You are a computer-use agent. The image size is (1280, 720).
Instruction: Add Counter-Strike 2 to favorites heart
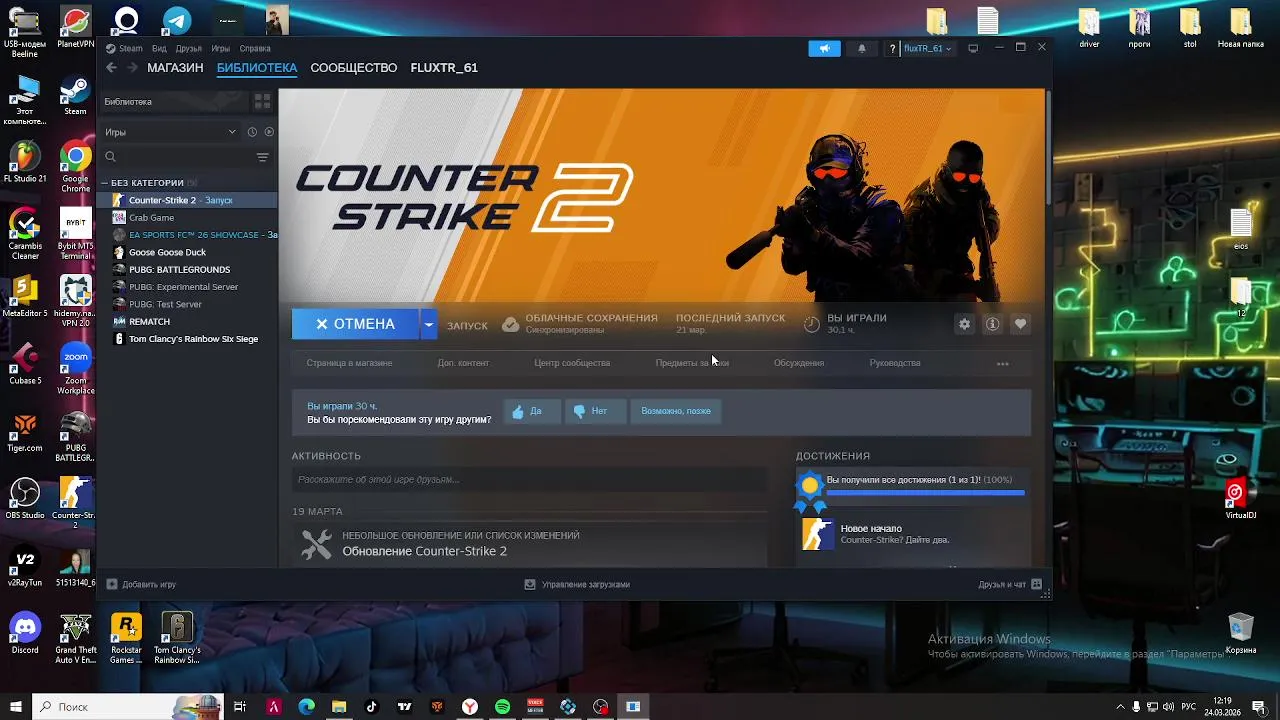click(x=1020, y=324)
